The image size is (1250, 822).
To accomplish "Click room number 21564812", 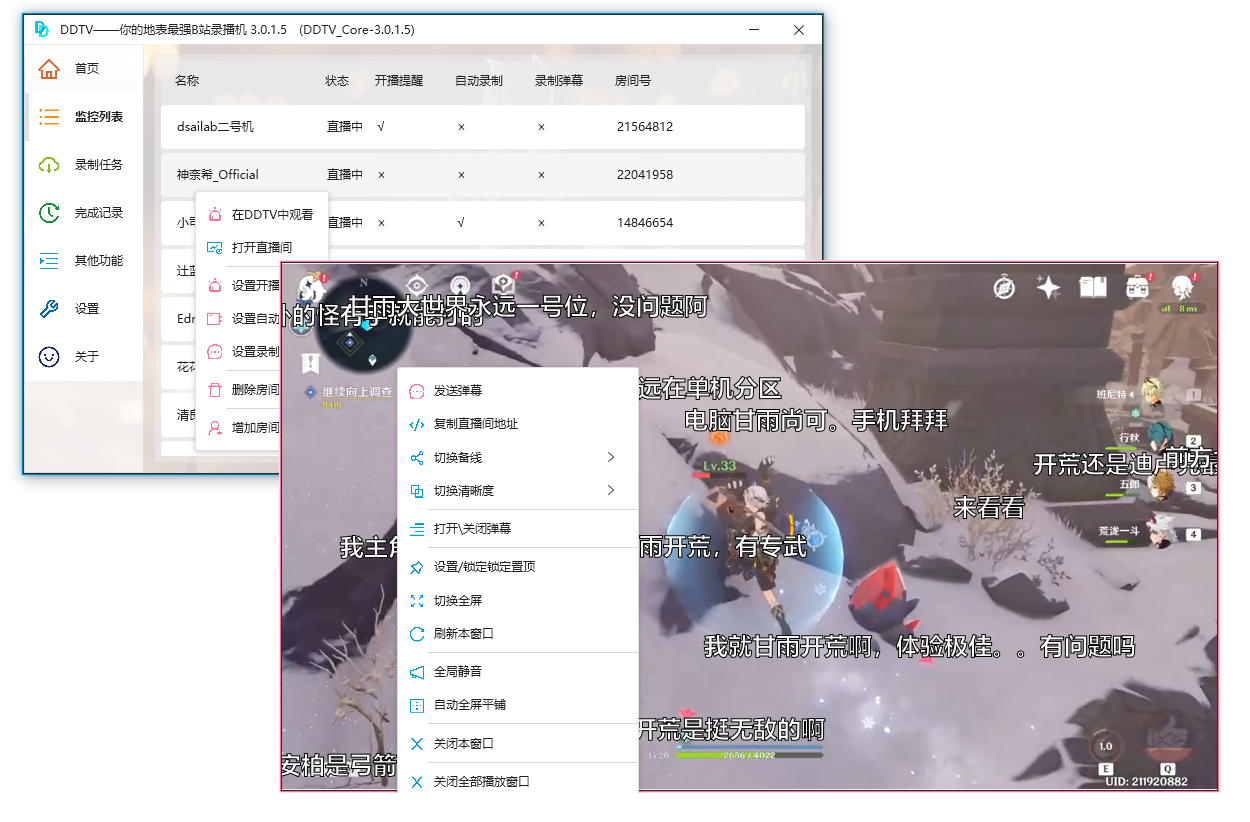I will pos(645,127).
